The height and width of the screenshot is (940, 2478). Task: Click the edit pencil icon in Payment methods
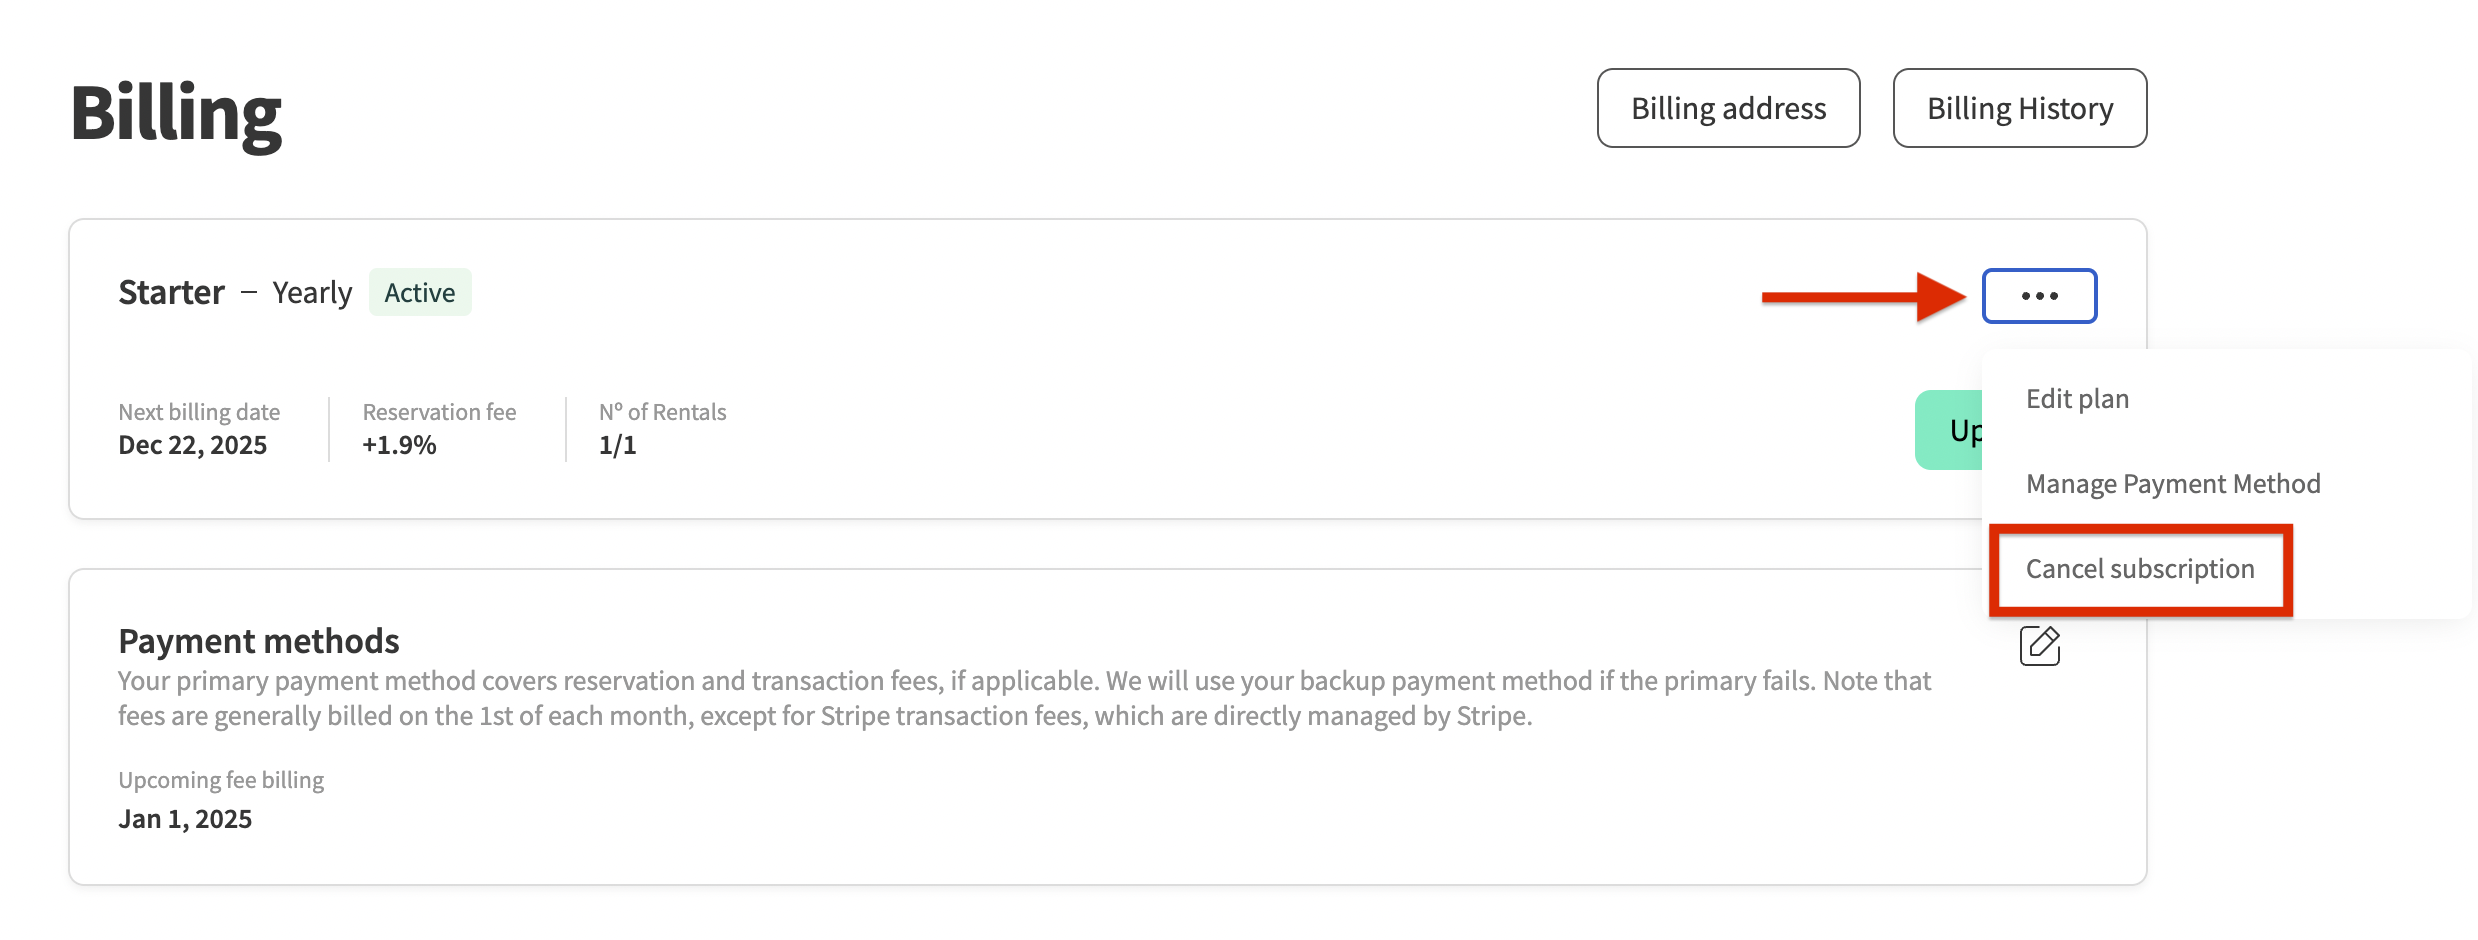[x=2039, y=646]
